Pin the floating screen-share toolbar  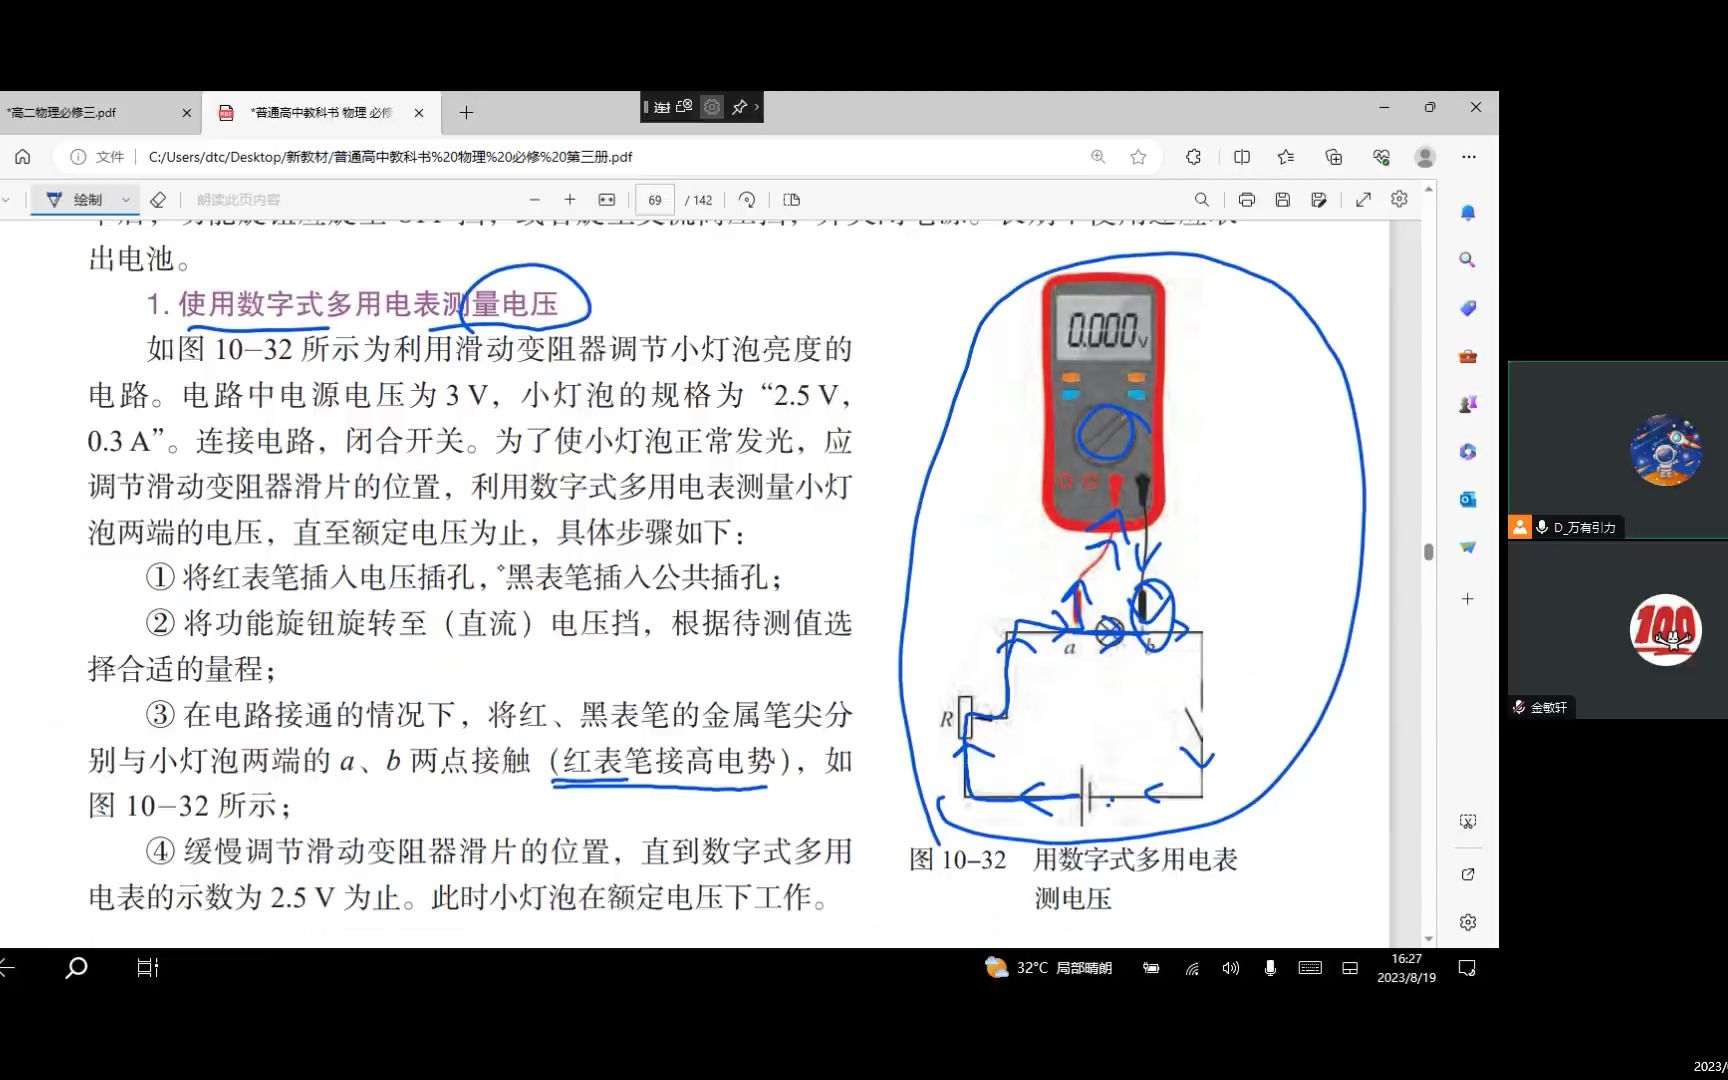click(x=740, y=107)
